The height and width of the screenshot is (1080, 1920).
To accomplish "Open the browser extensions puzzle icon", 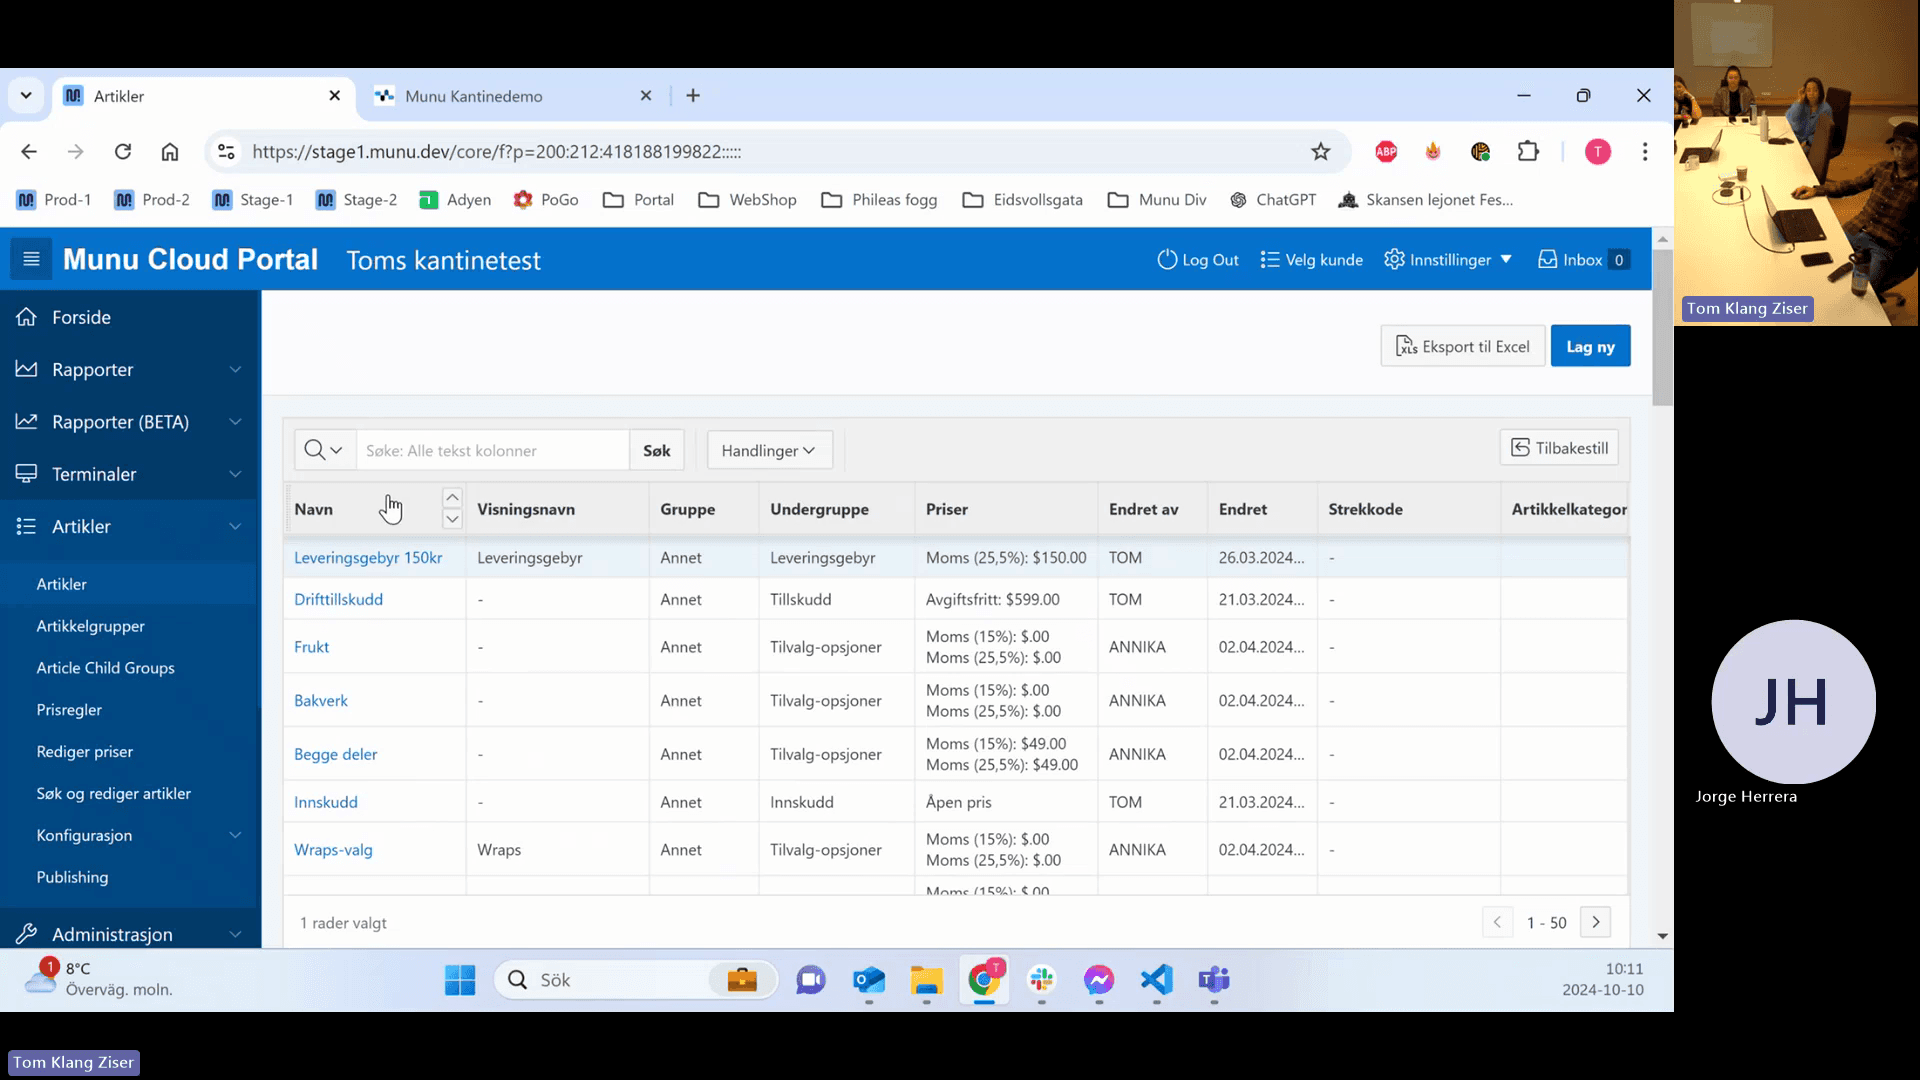I will [x=1528, y=152].
